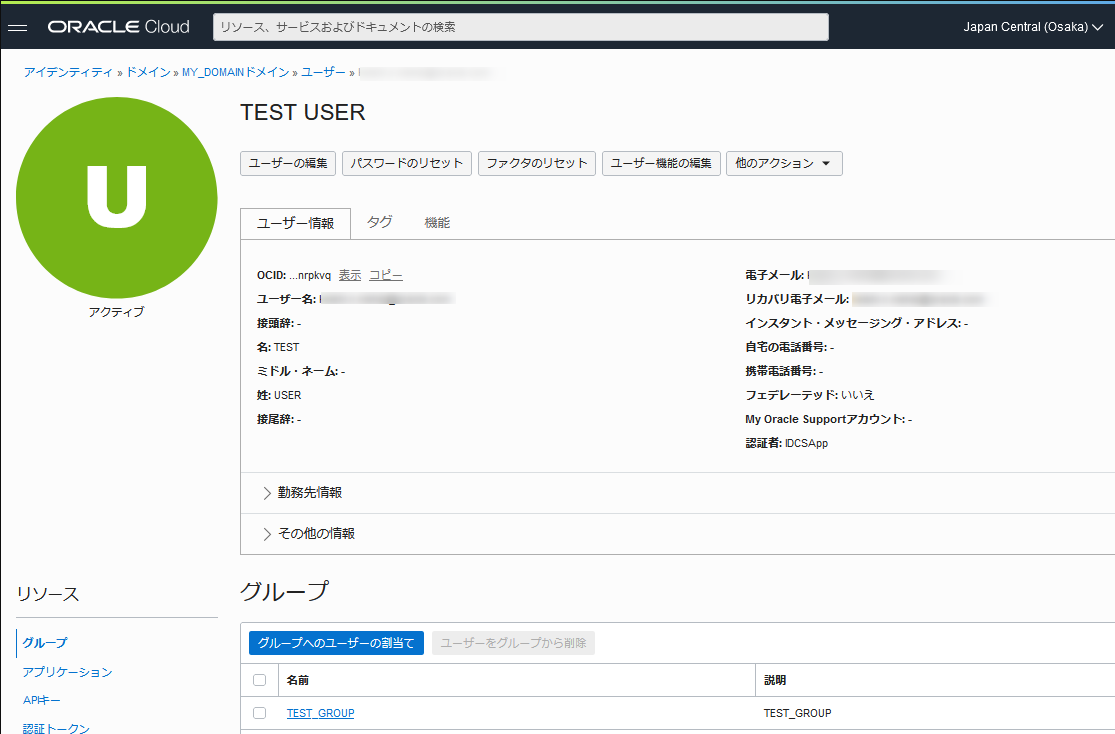Open 認証トークン in the resources list
1115x734 pixels.
click(x=56, y=728)
